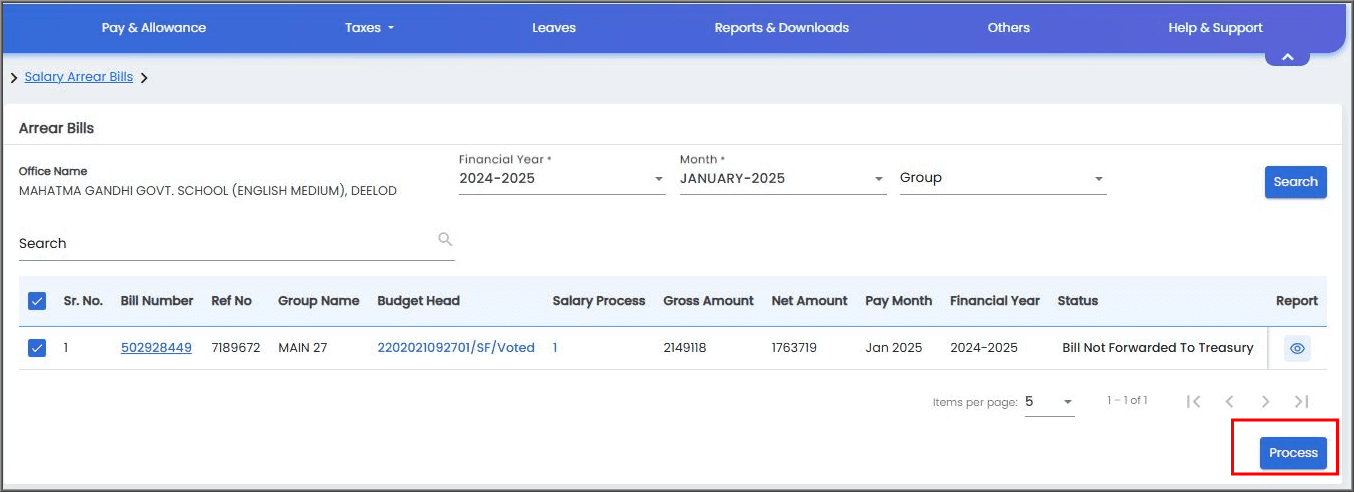Click the Process button
Image resolution: width=1354 pixels, height=492 pixels.
coord(1294,453)
